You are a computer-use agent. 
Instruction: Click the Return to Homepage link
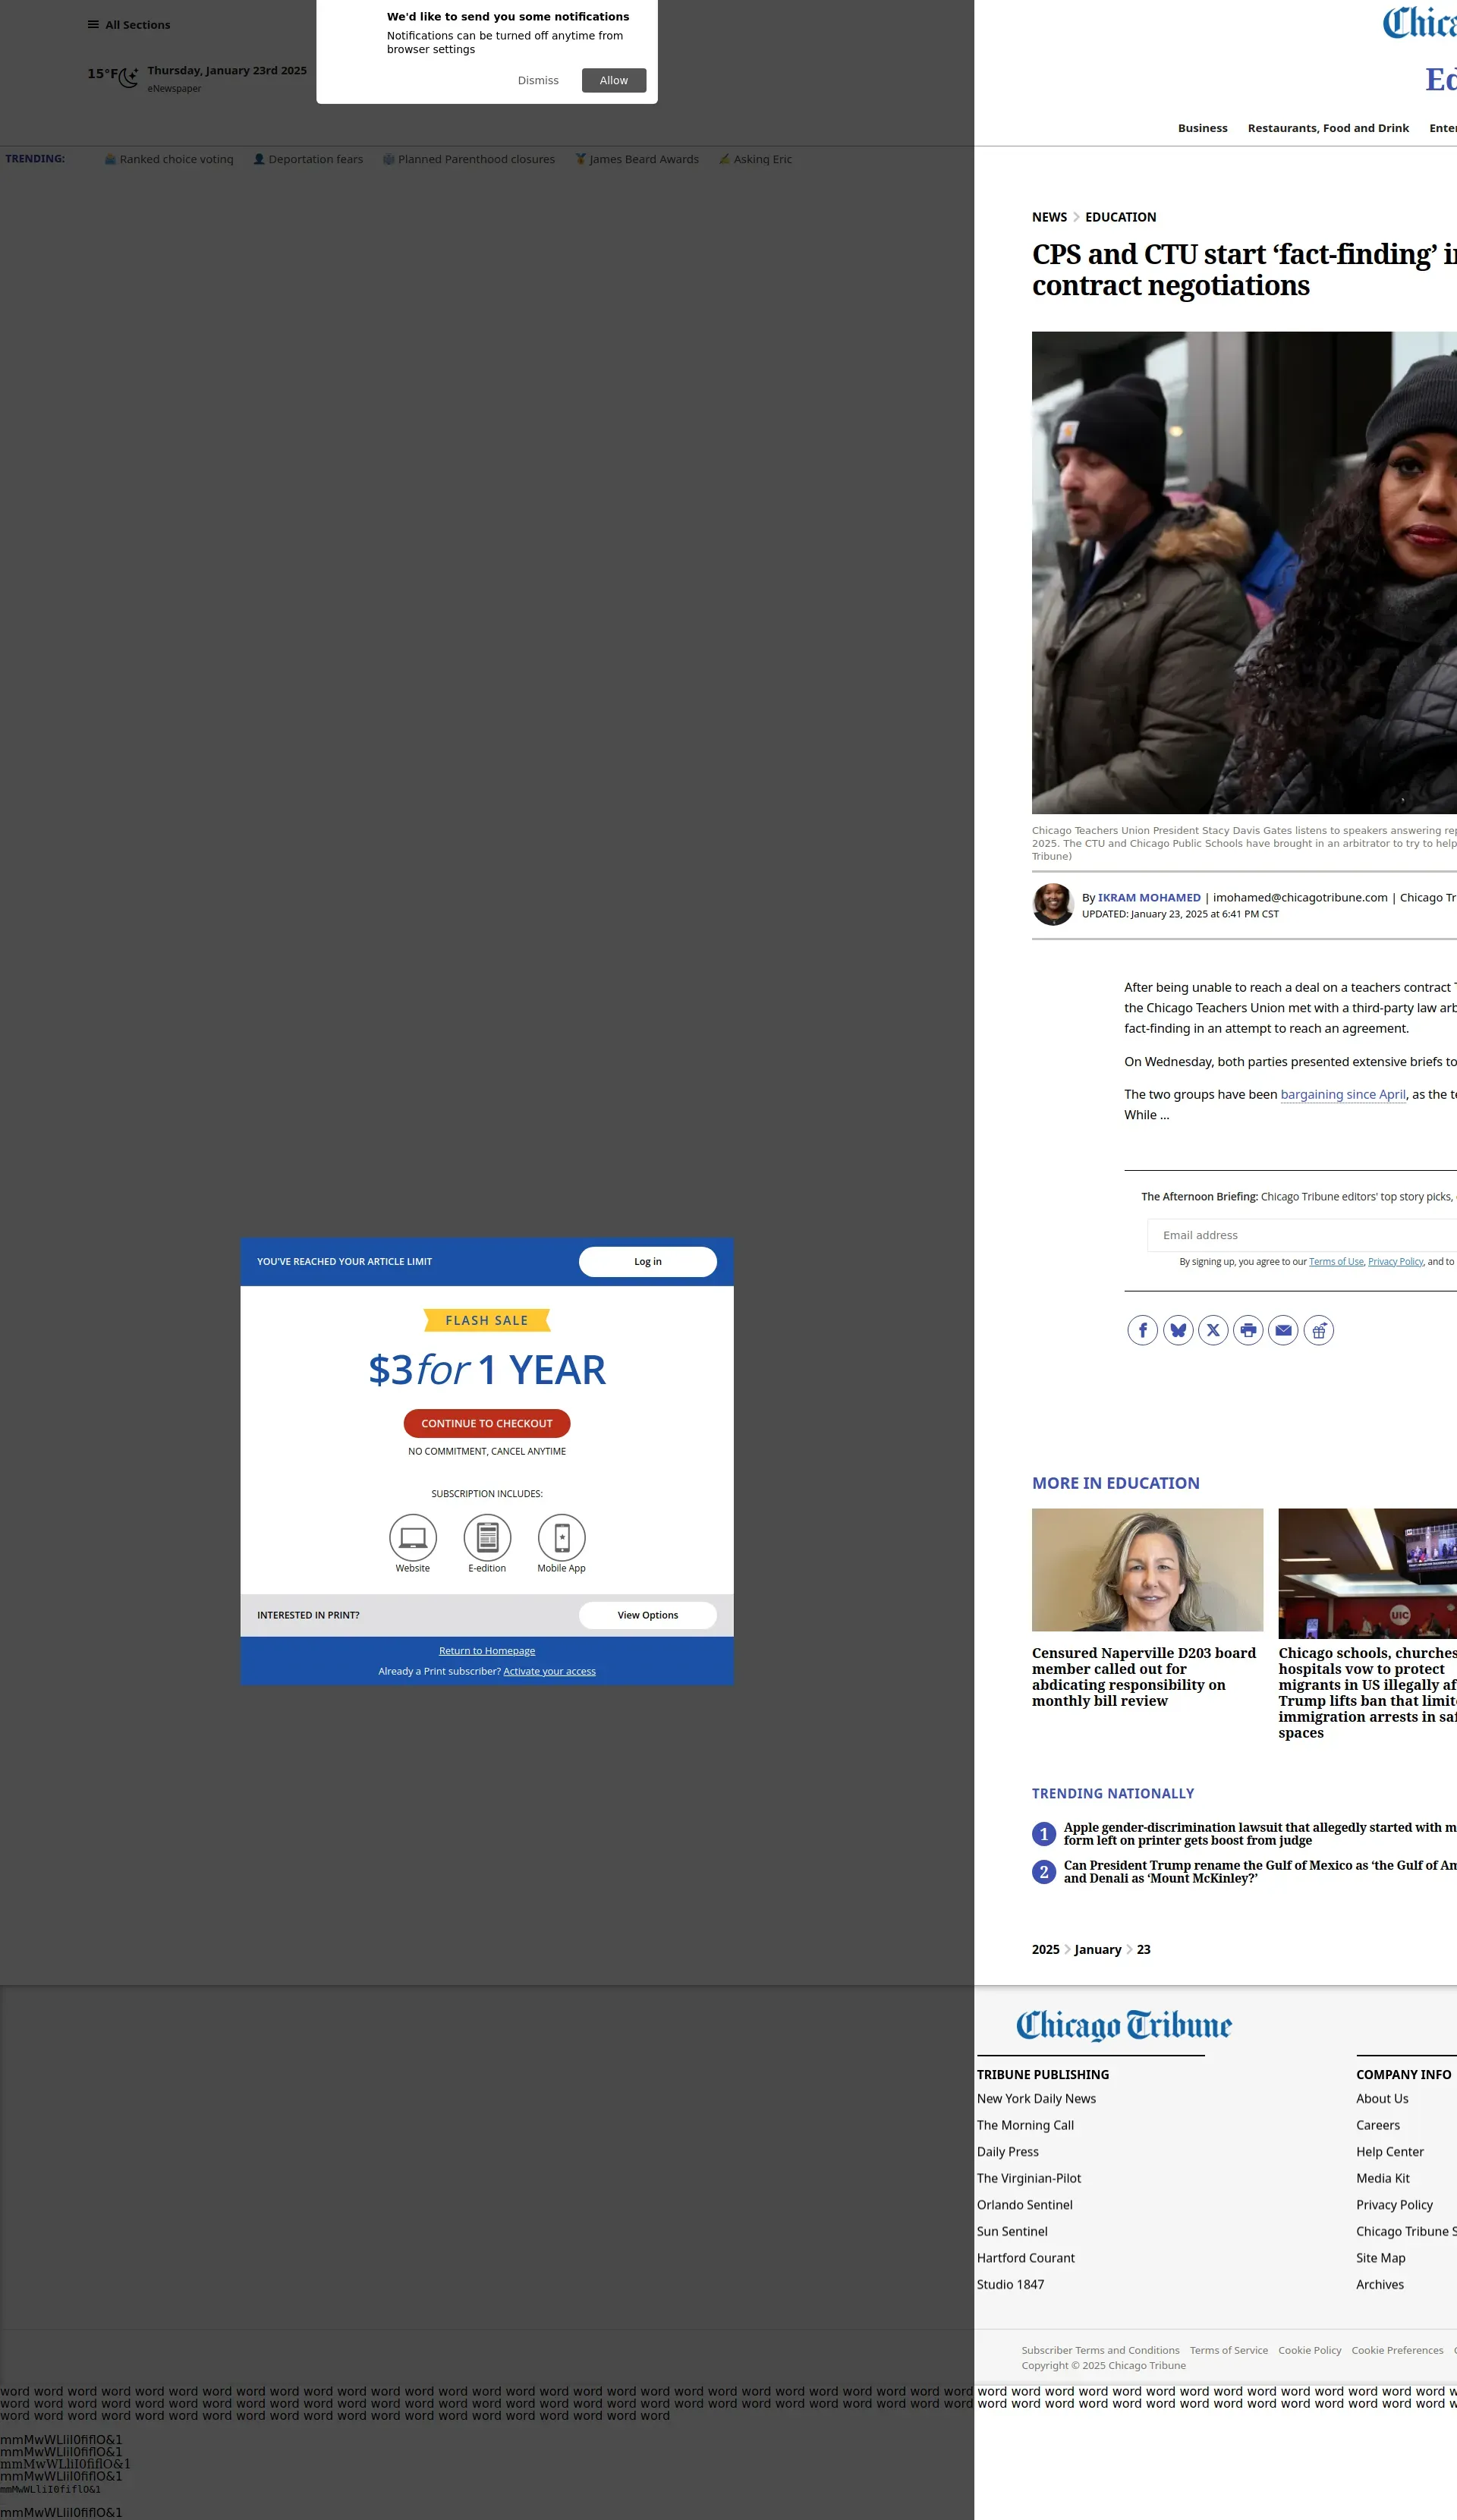[487, 1651]
